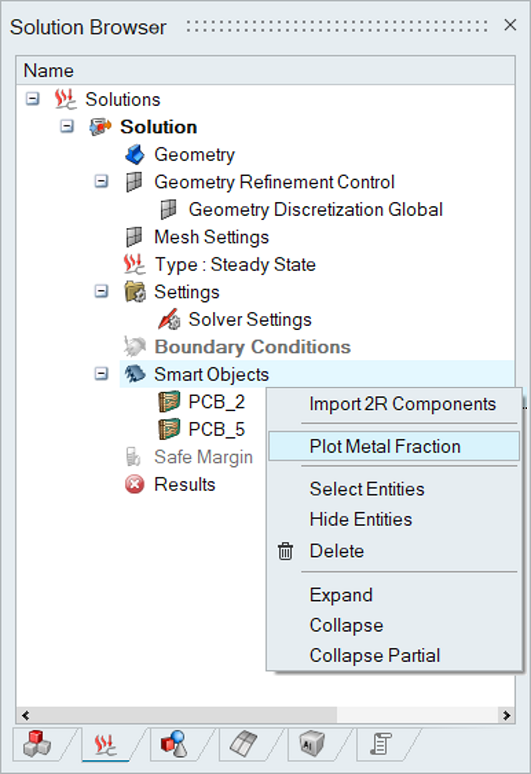
Task: Collapse the Settings folder node
Action: 101,292
